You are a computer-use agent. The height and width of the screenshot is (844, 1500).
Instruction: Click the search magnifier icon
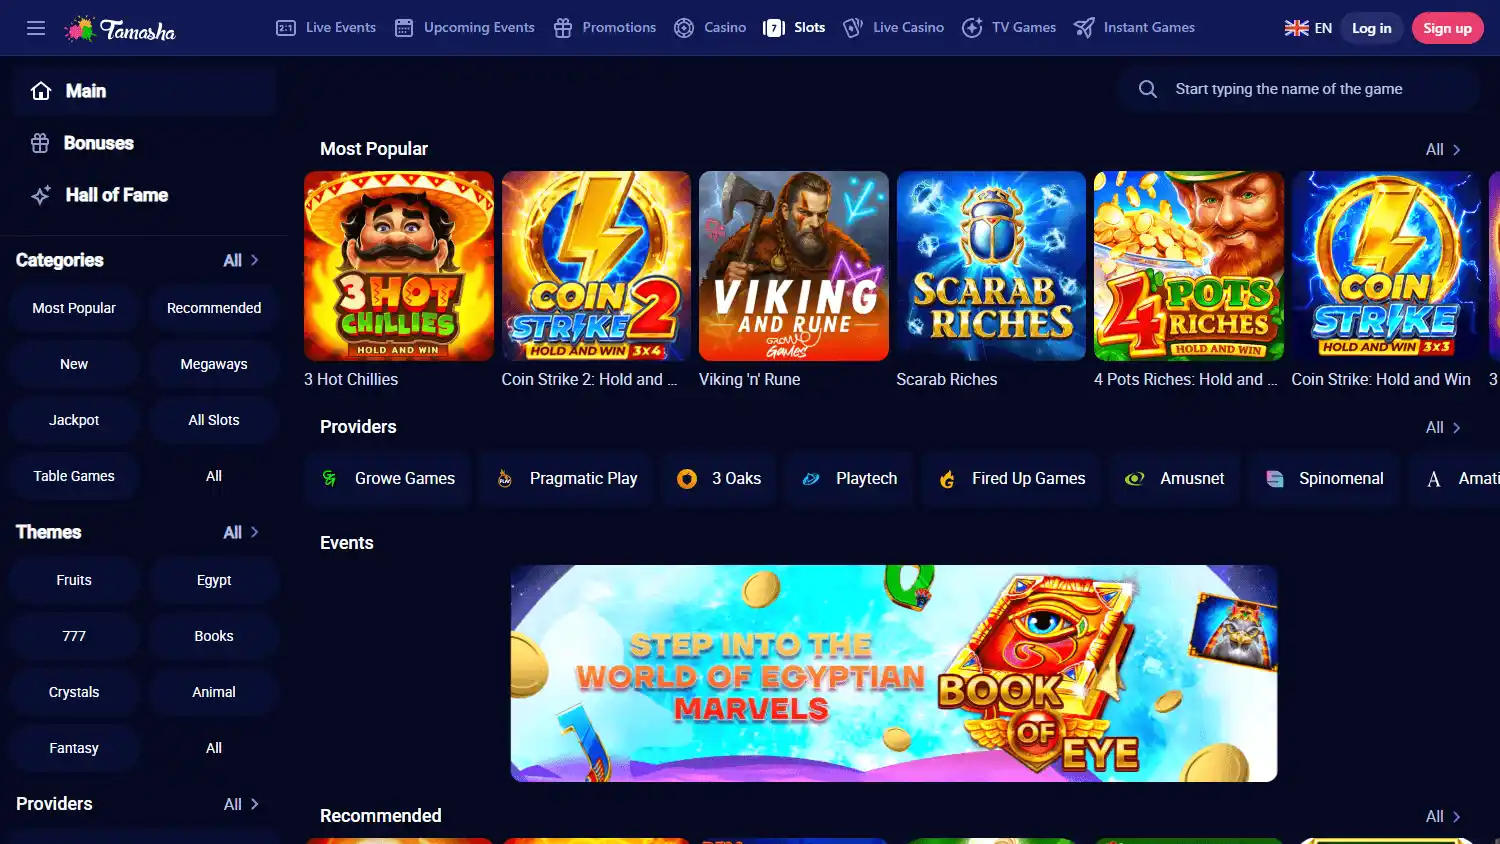[x=1148, y=89]
